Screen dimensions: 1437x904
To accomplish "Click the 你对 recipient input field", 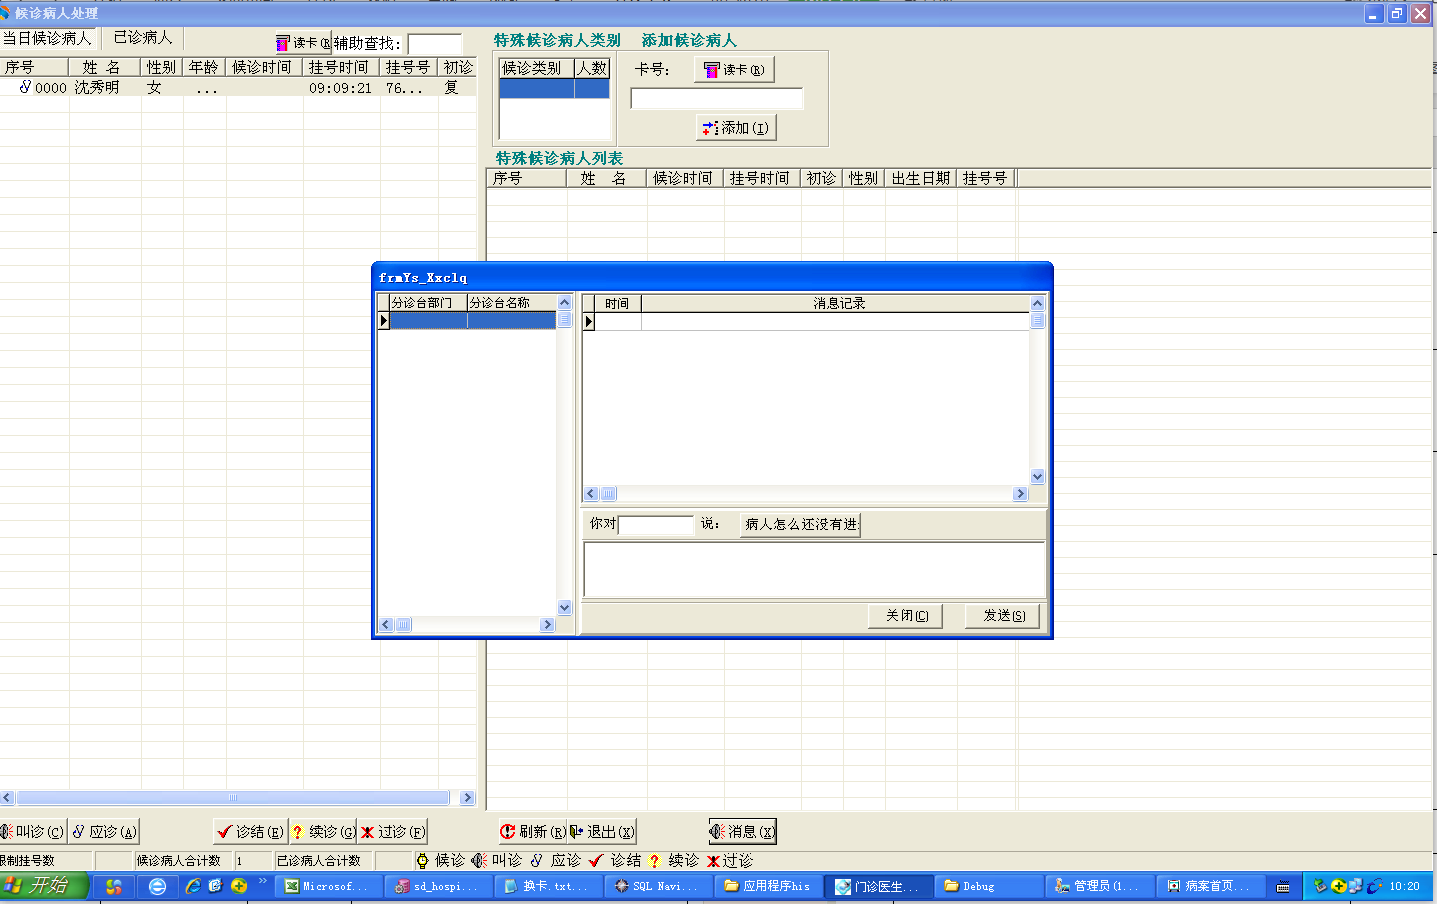I will 656,525.
